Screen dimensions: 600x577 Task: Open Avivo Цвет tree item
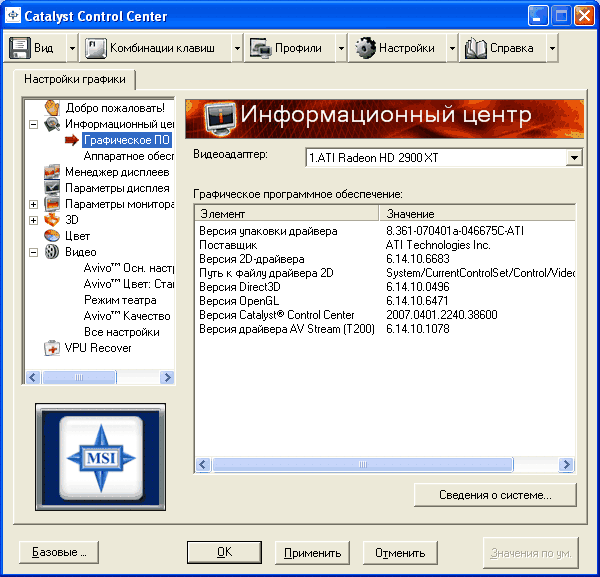coord(129,284)
